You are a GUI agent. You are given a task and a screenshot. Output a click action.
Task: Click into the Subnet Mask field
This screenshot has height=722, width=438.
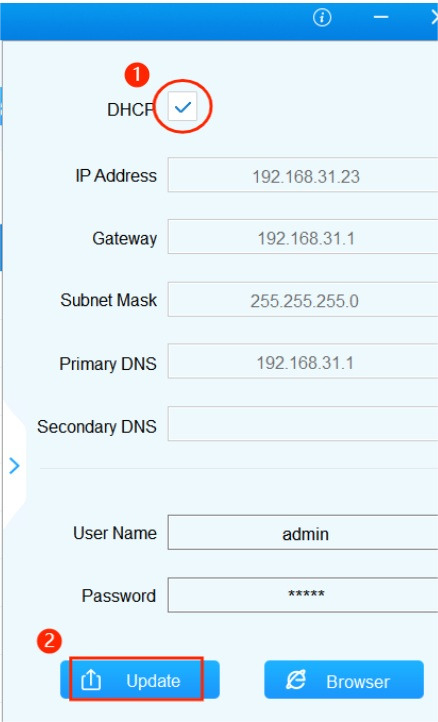tap(303, 299)
